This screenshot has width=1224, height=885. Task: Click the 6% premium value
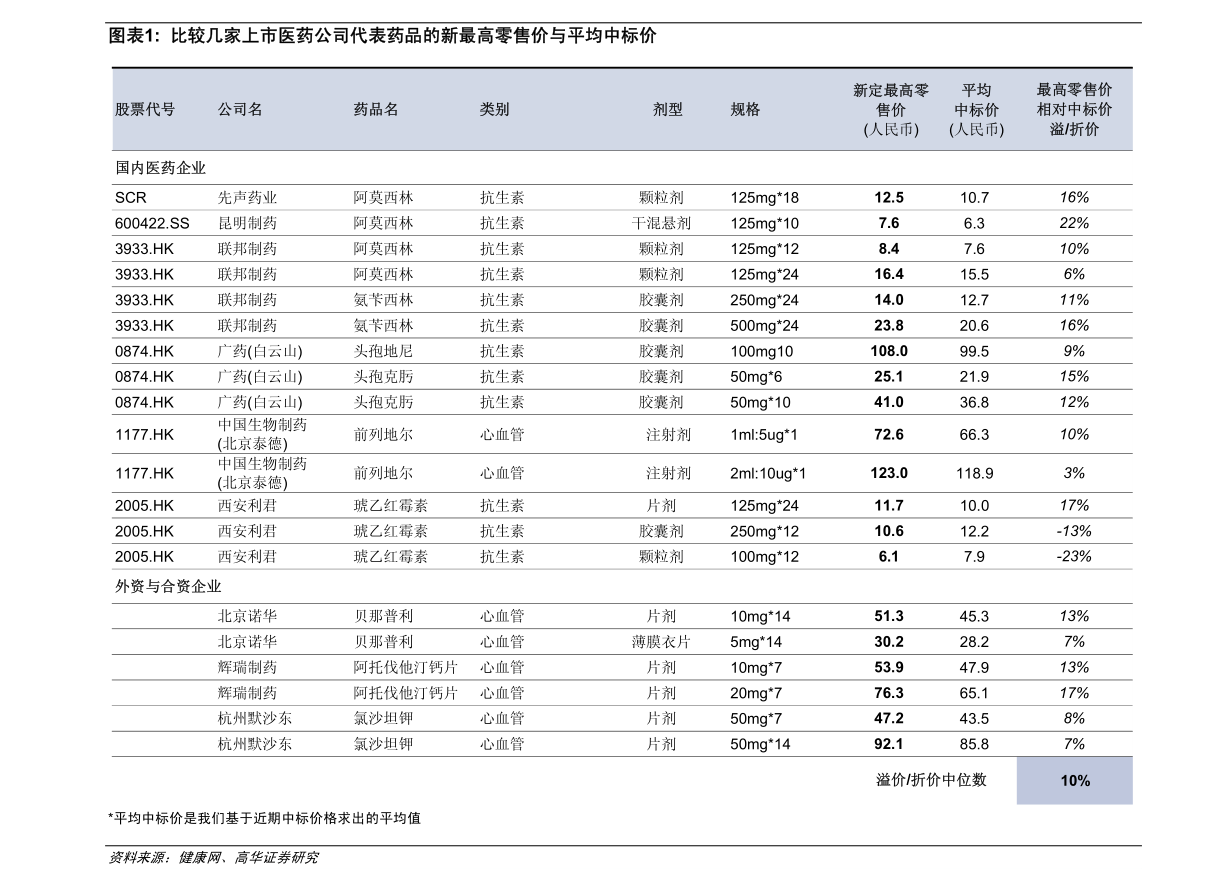click(x=1074, y=274)
